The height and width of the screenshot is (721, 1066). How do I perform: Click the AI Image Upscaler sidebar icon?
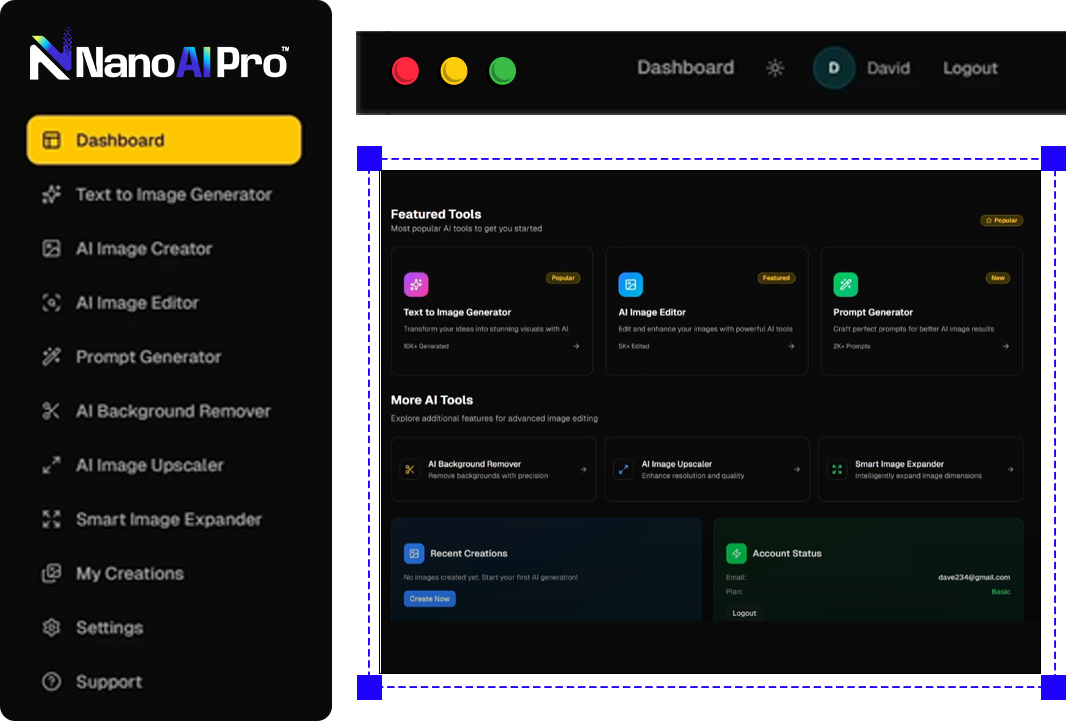(51, 465)
